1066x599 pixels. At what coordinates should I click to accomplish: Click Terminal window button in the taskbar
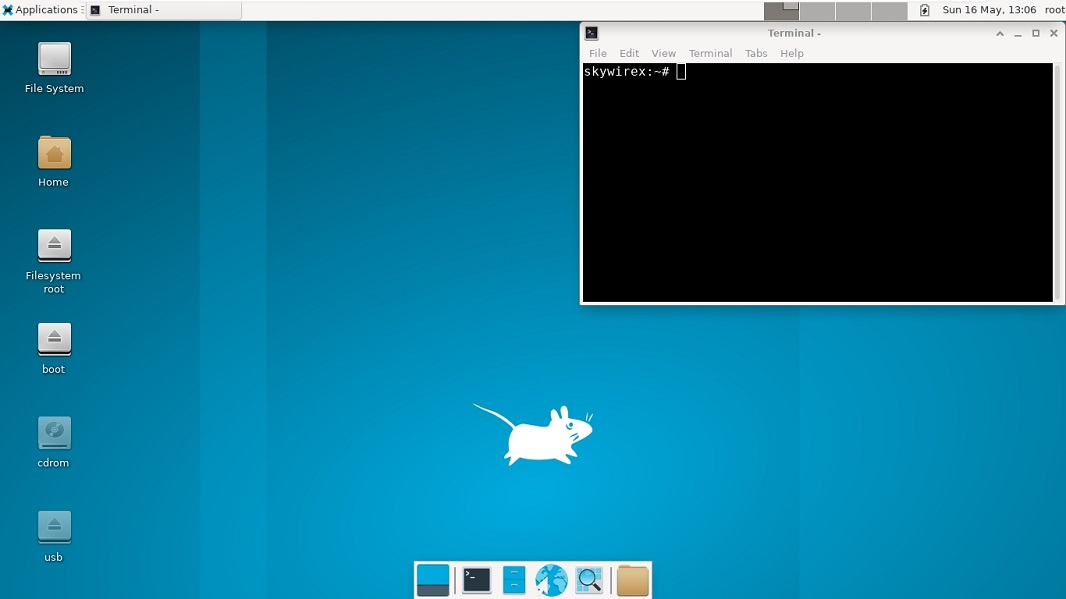[x=164, y=10]
